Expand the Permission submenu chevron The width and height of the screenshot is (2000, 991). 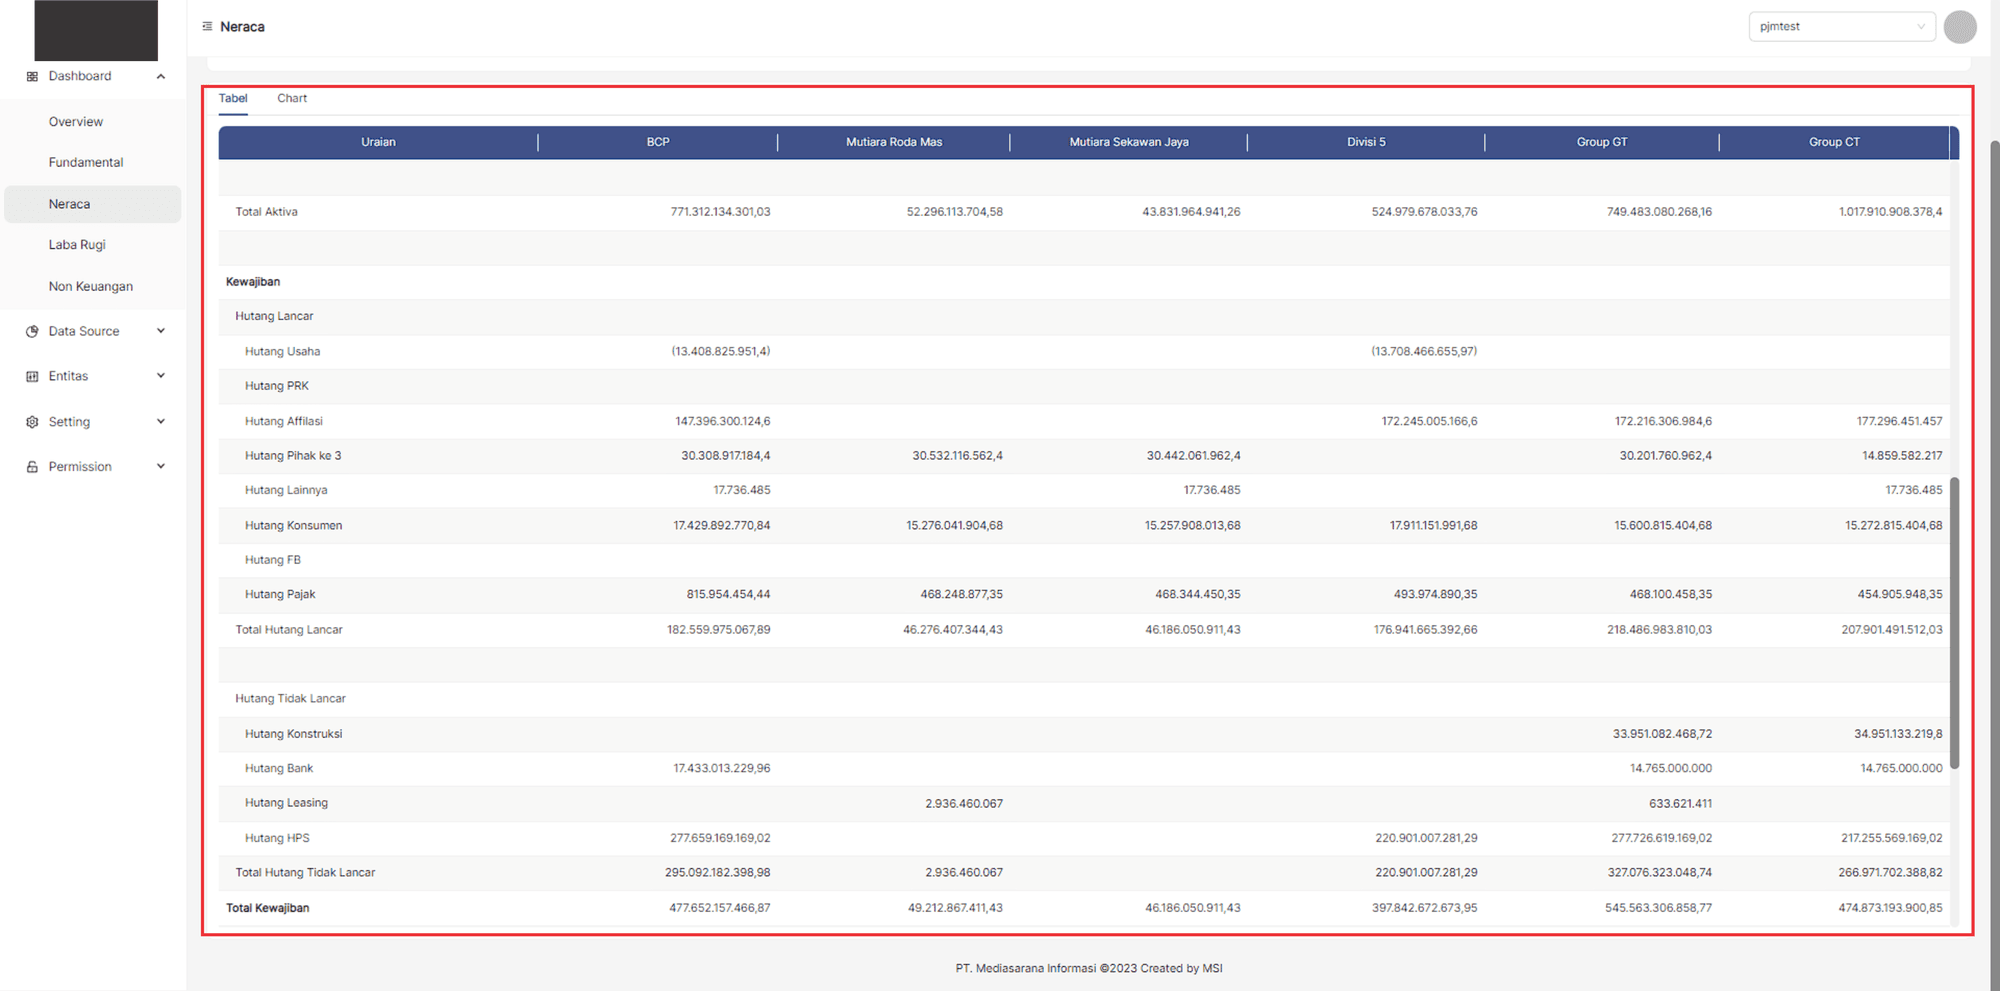click(x=161, y=467)
